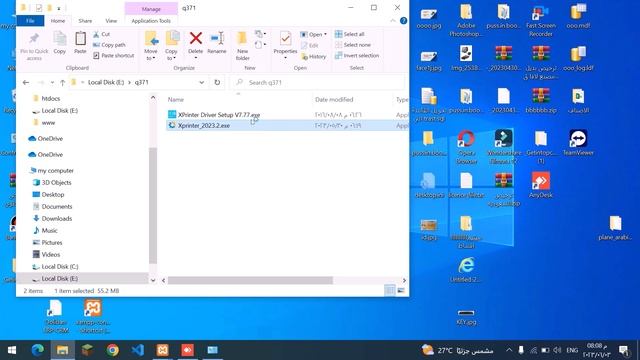Image resolution: width=640 pixels, height=360 pixels.
Task: Click the New folder icon
Action: [x=242, y=38]
